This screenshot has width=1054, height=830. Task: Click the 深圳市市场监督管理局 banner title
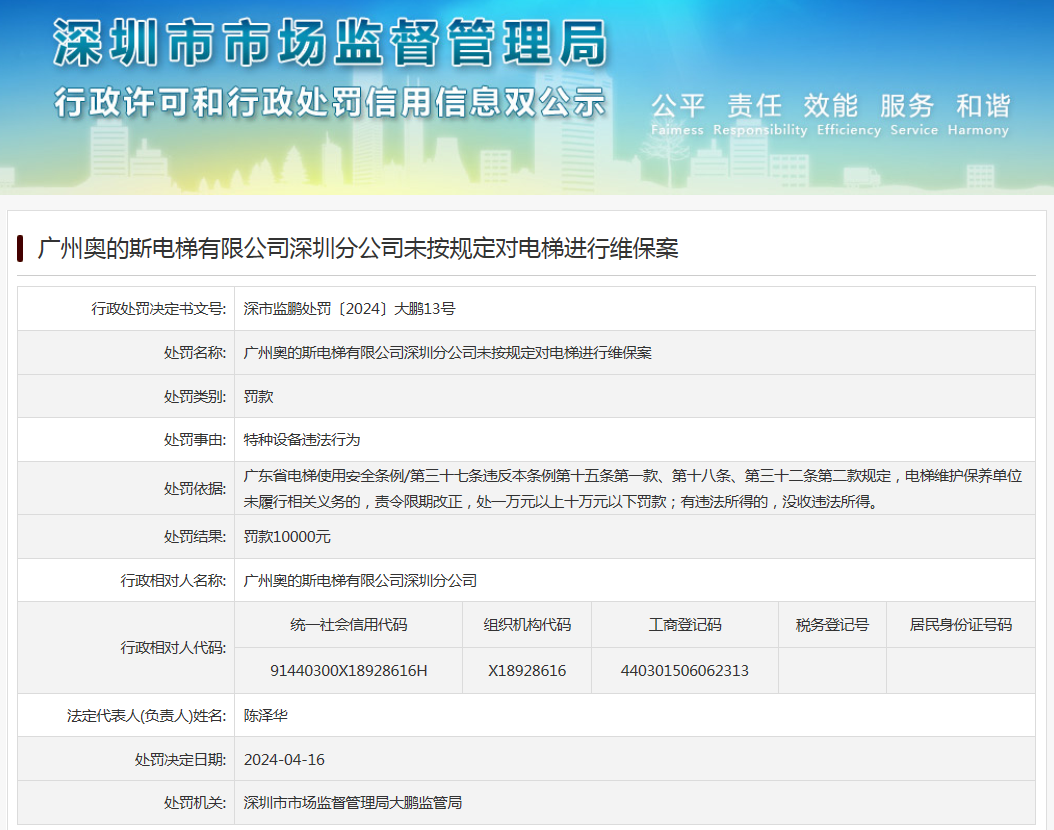point(330,42)
